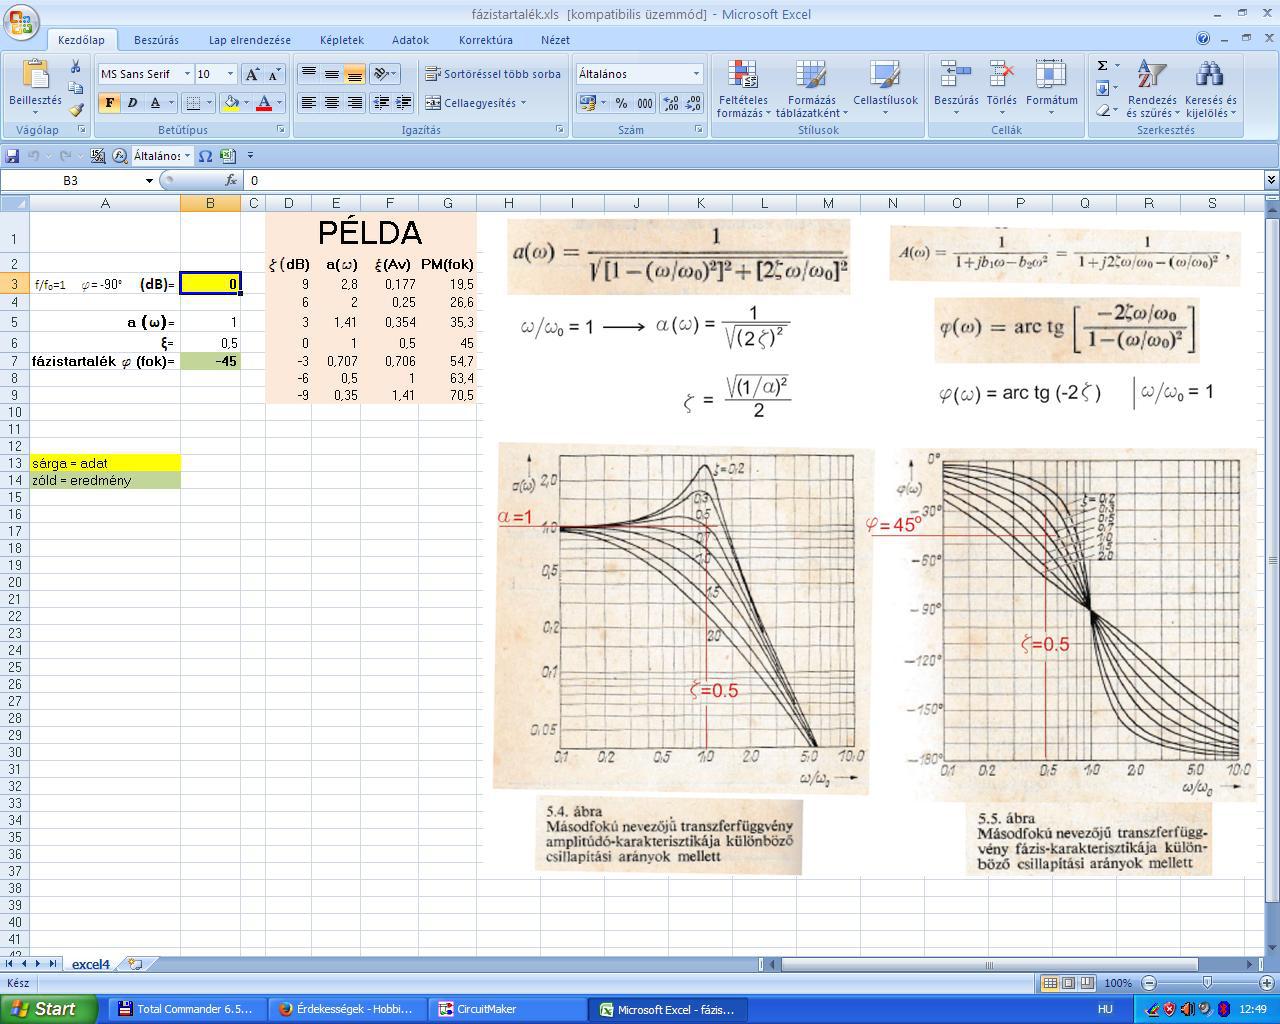This screenshot has width=1280, height=1024.
Task: Apply the yellow fill color bucket
Action: [231, 103]
